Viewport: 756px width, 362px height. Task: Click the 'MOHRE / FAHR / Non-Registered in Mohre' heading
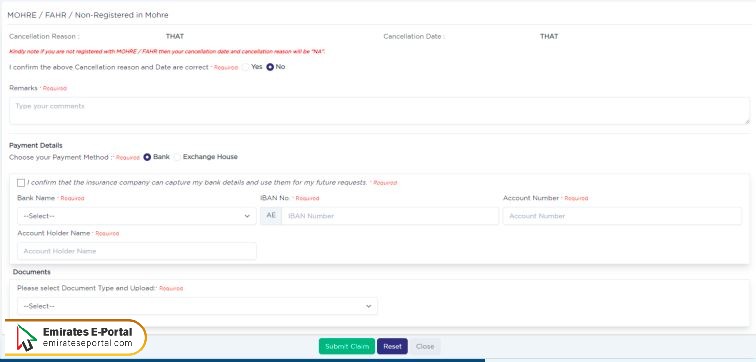coord(88,15)
